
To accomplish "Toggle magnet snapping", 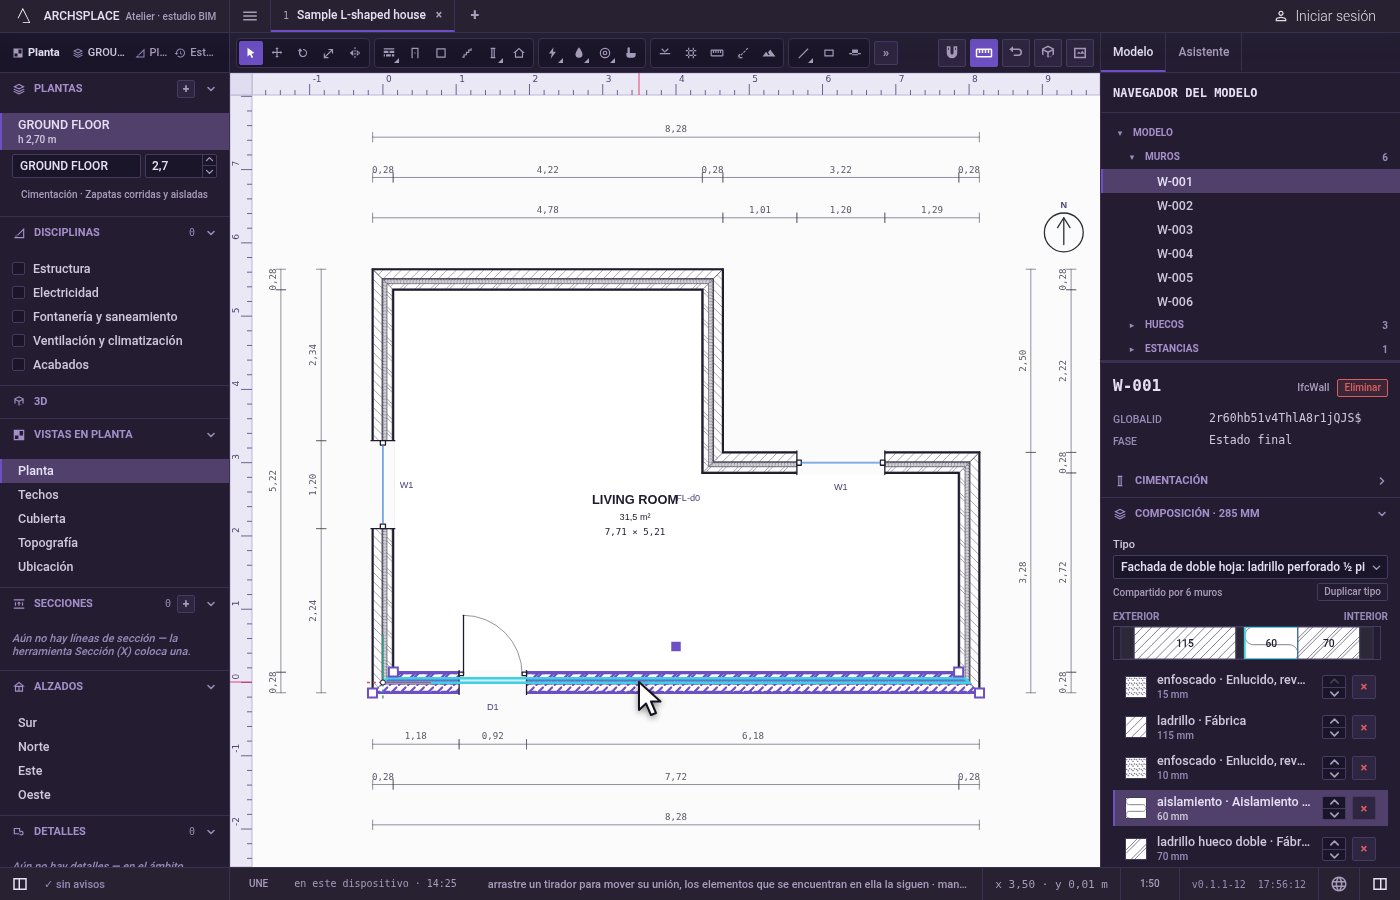I will (x=952, y=52).
